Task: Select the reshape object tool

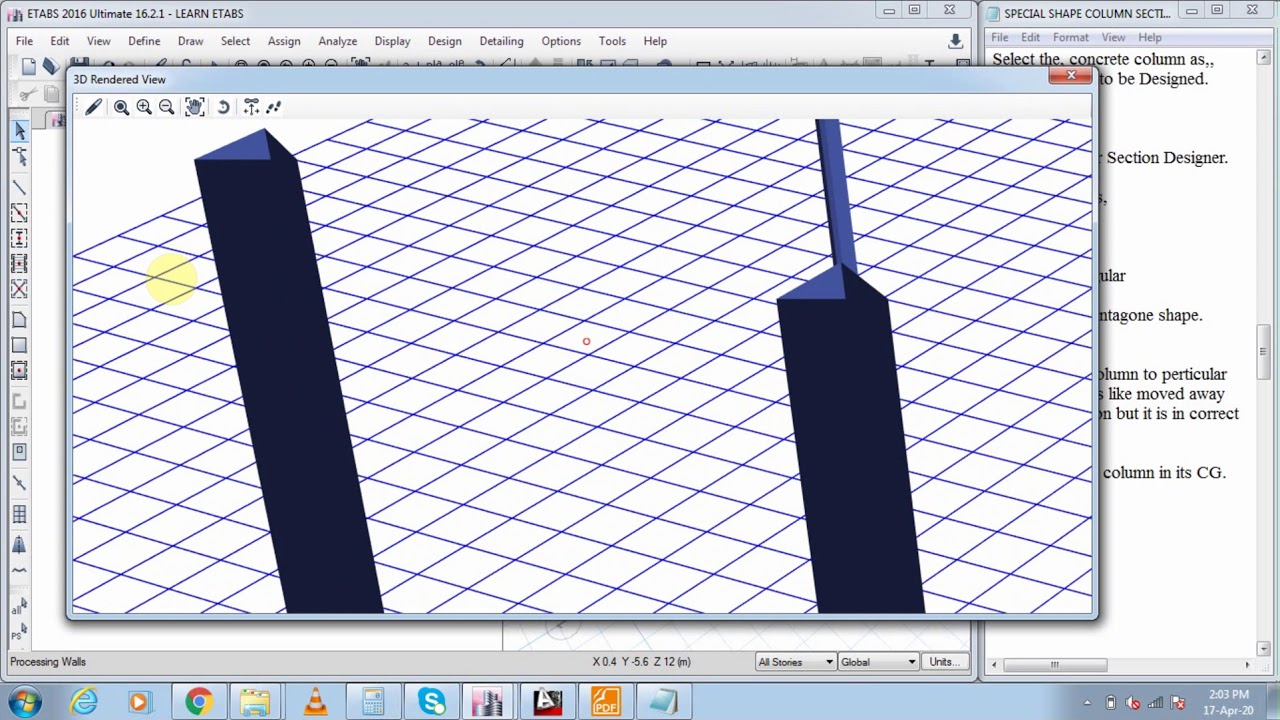Action: coord(19,156)
